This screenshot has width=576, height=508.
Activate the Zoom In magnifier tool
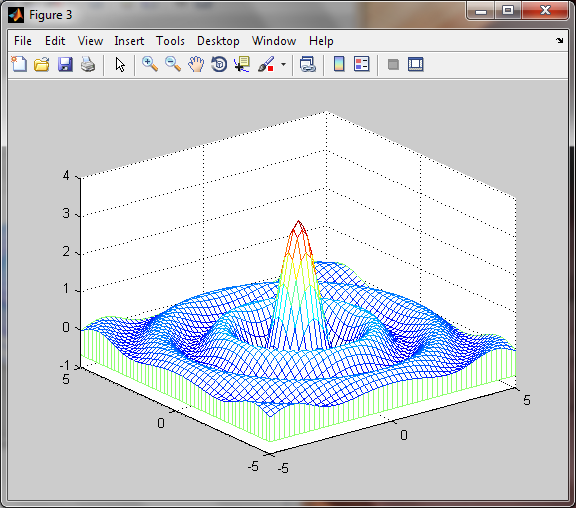point(150,64)
